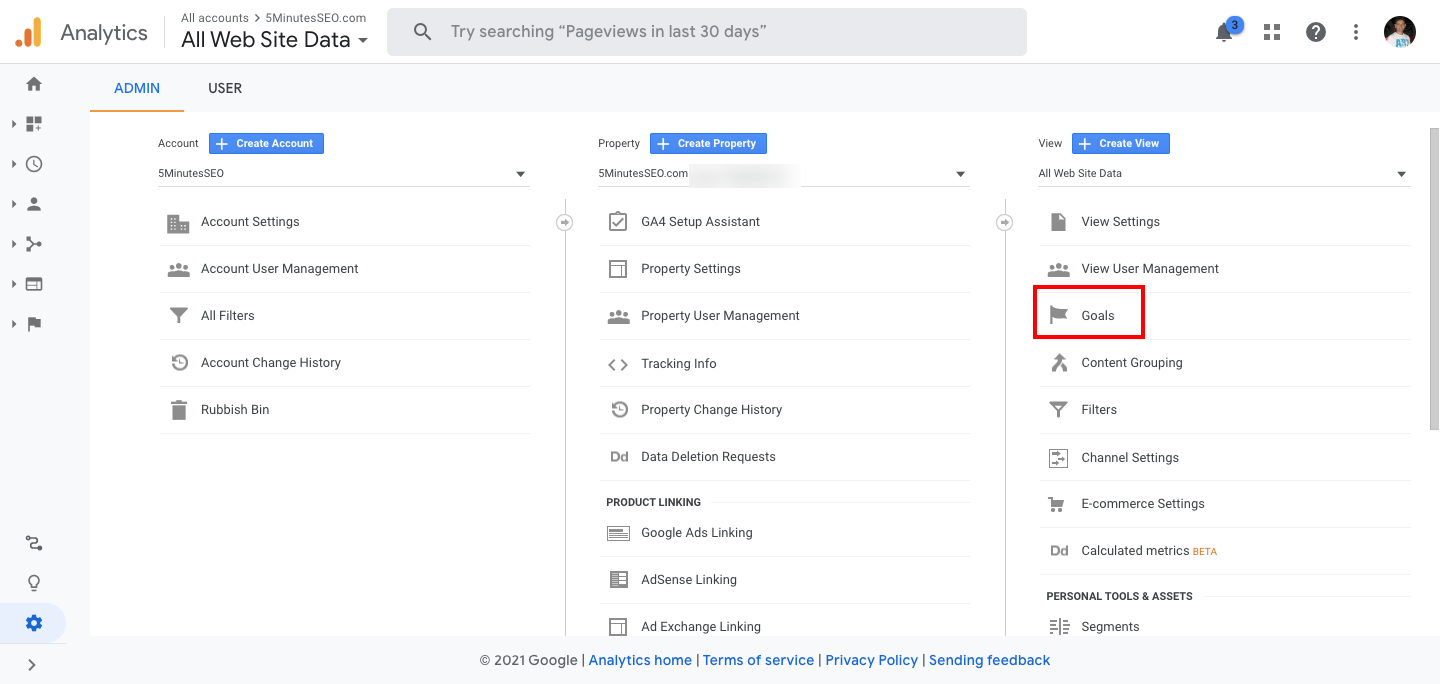Open the Property selector dropdown
The image size is (1440, 684).
tap(783, 174)
